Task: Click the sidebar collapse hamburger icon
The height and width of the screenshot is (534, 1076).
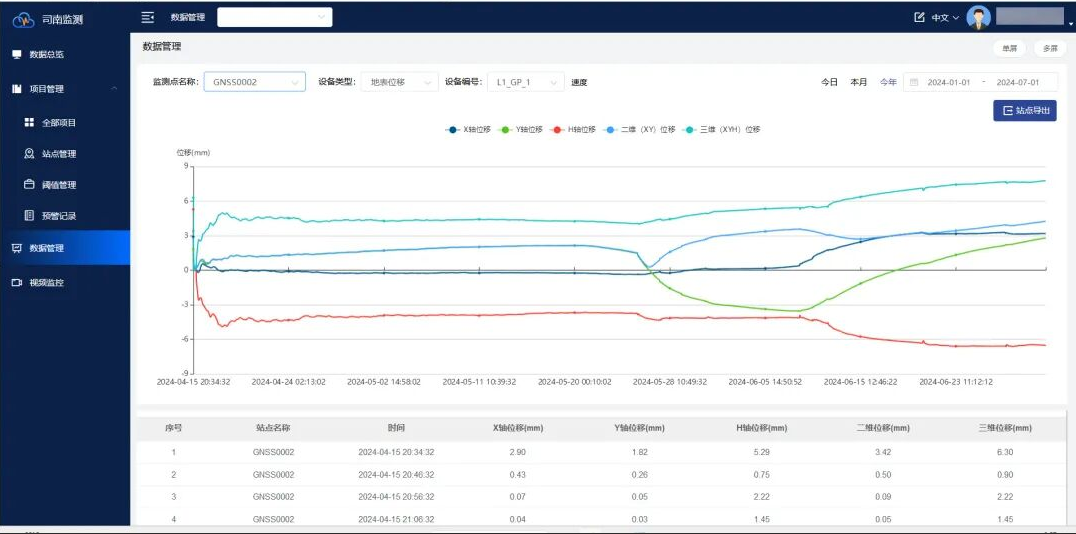Action: [148, 17]
